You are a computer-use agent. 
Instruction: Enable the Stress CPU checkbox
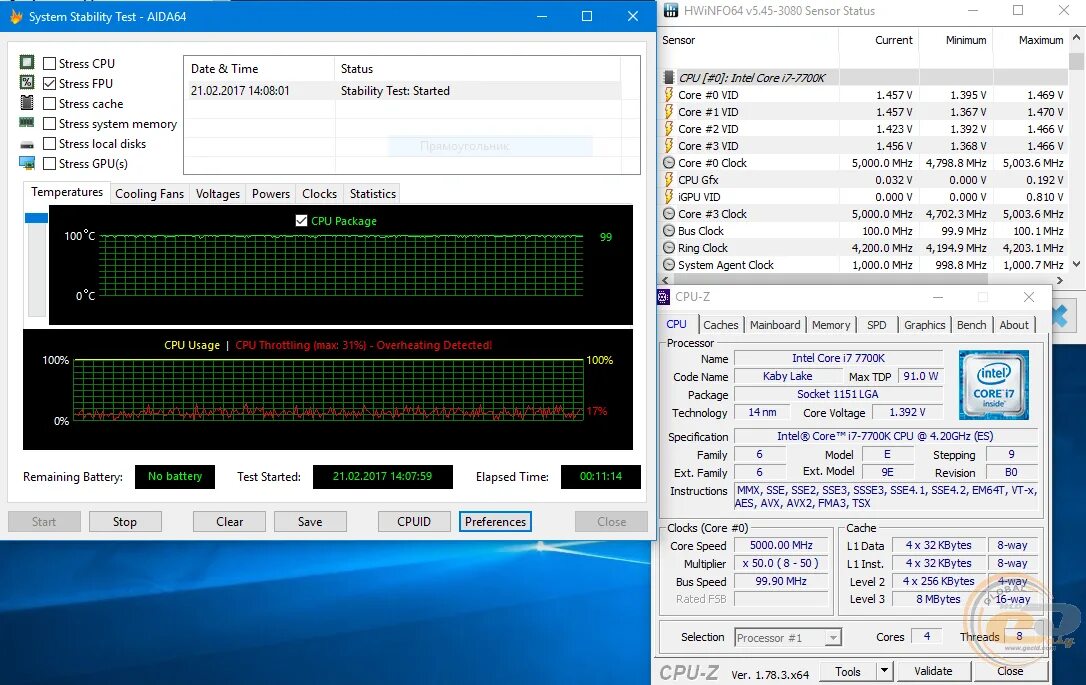click(49, 63)
